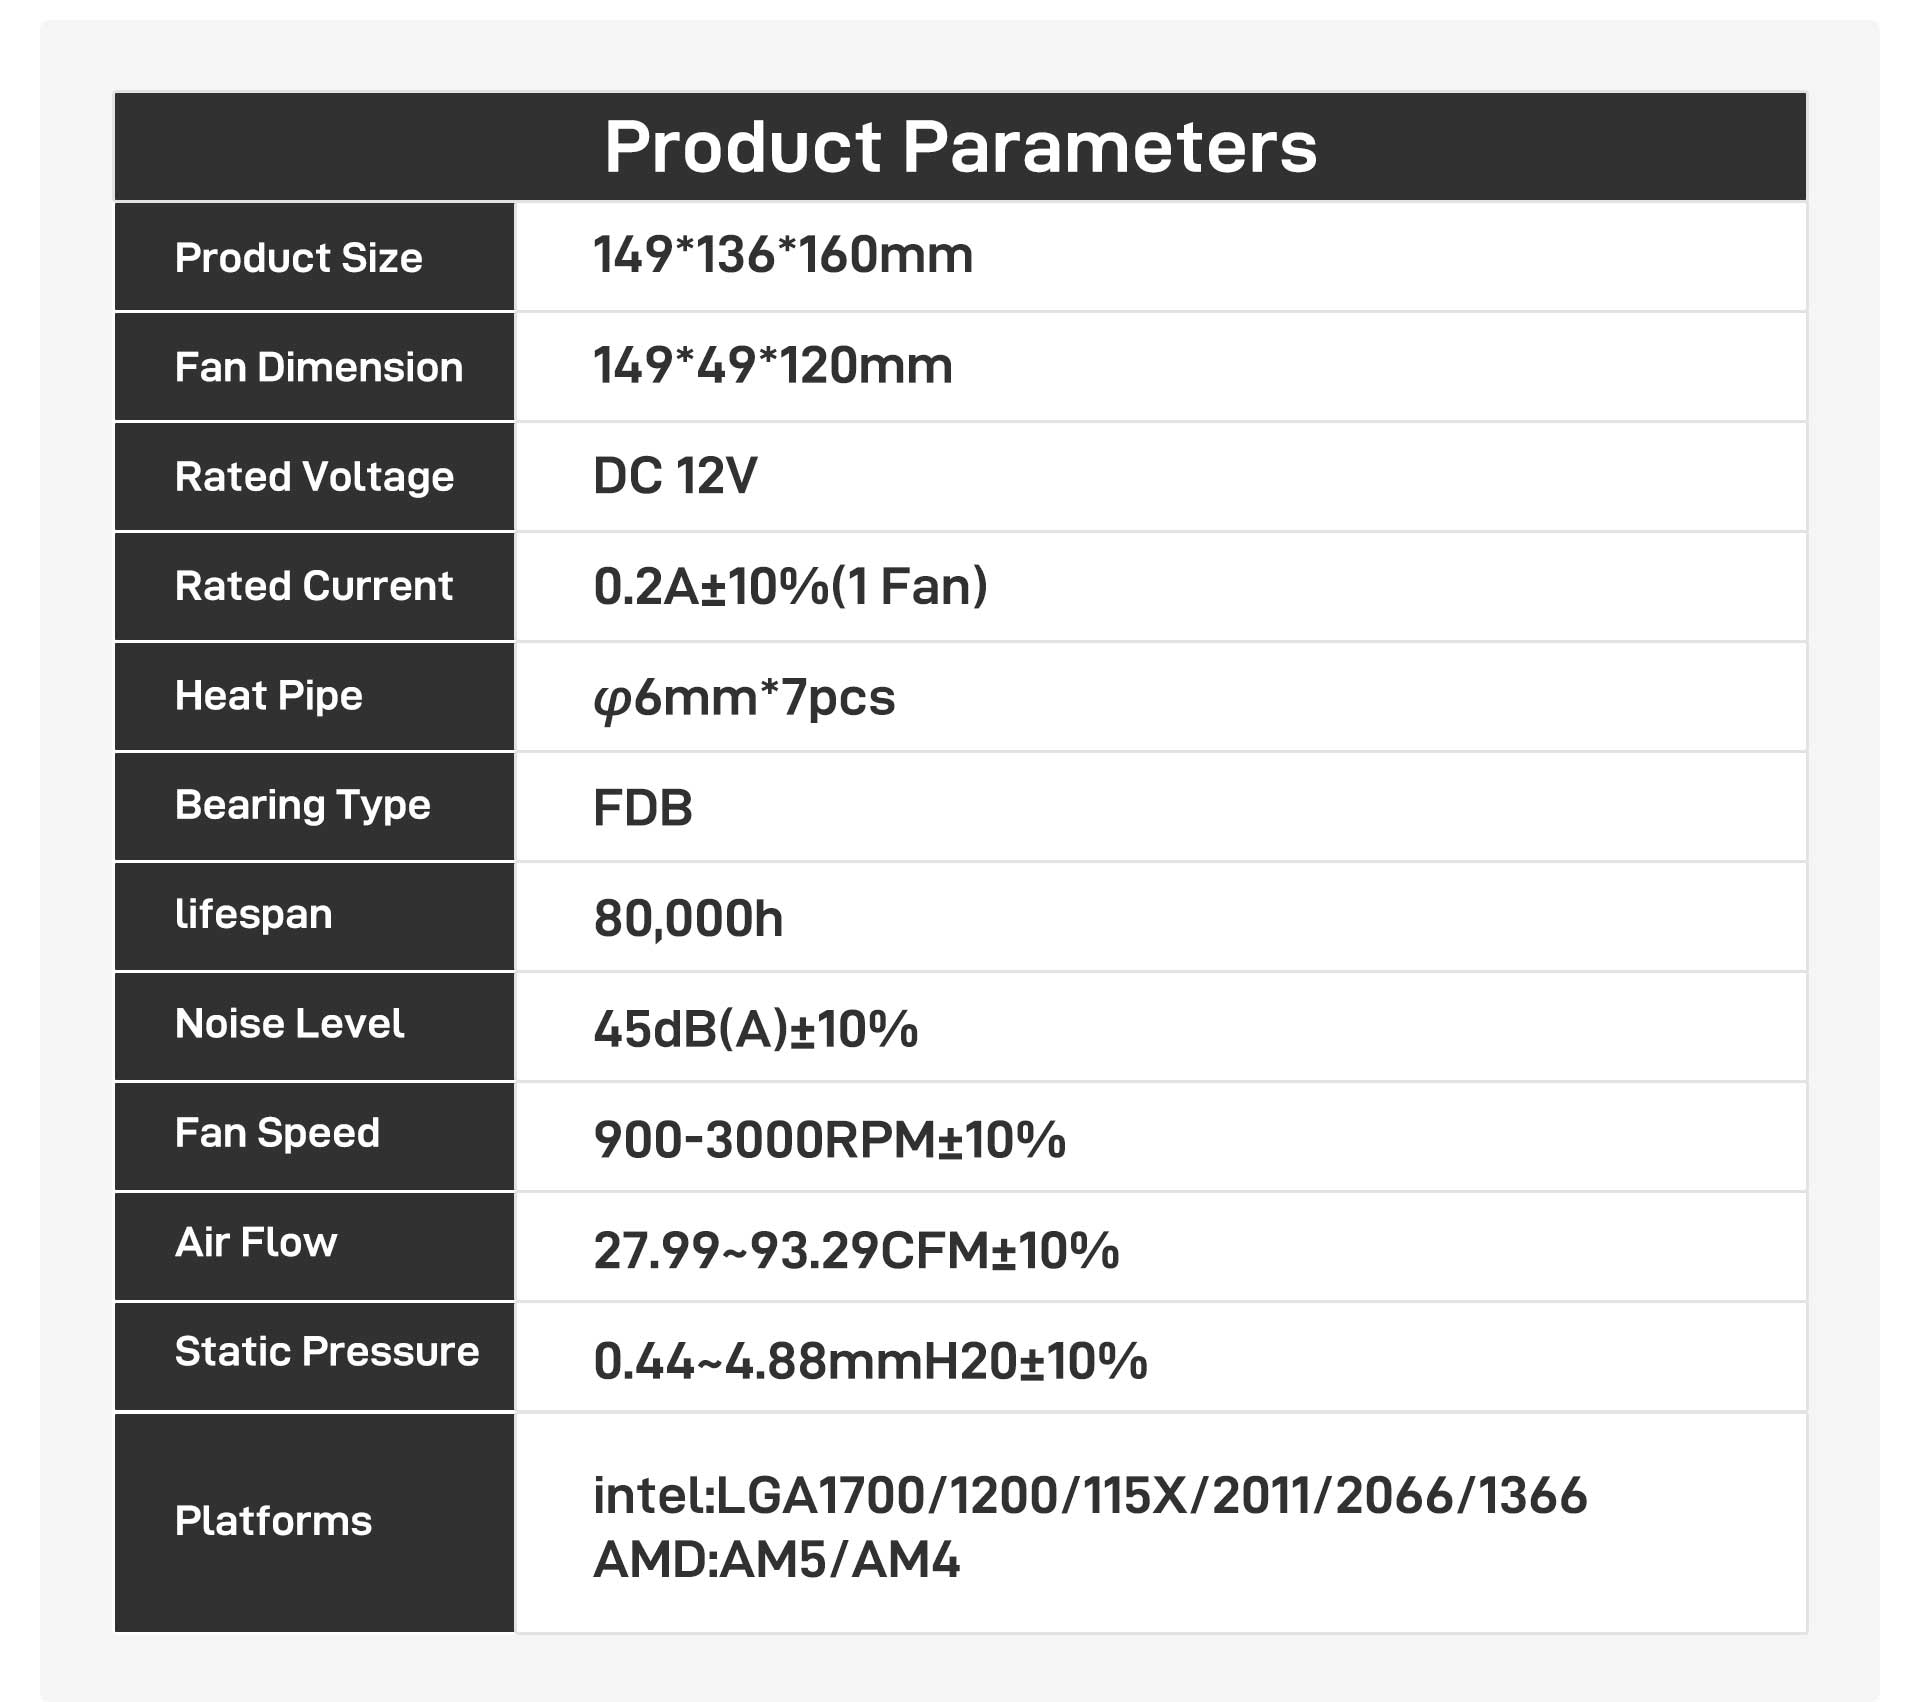Select the Heat Pipe label
Screen dimensions: 1920x1702
point(268,696)
